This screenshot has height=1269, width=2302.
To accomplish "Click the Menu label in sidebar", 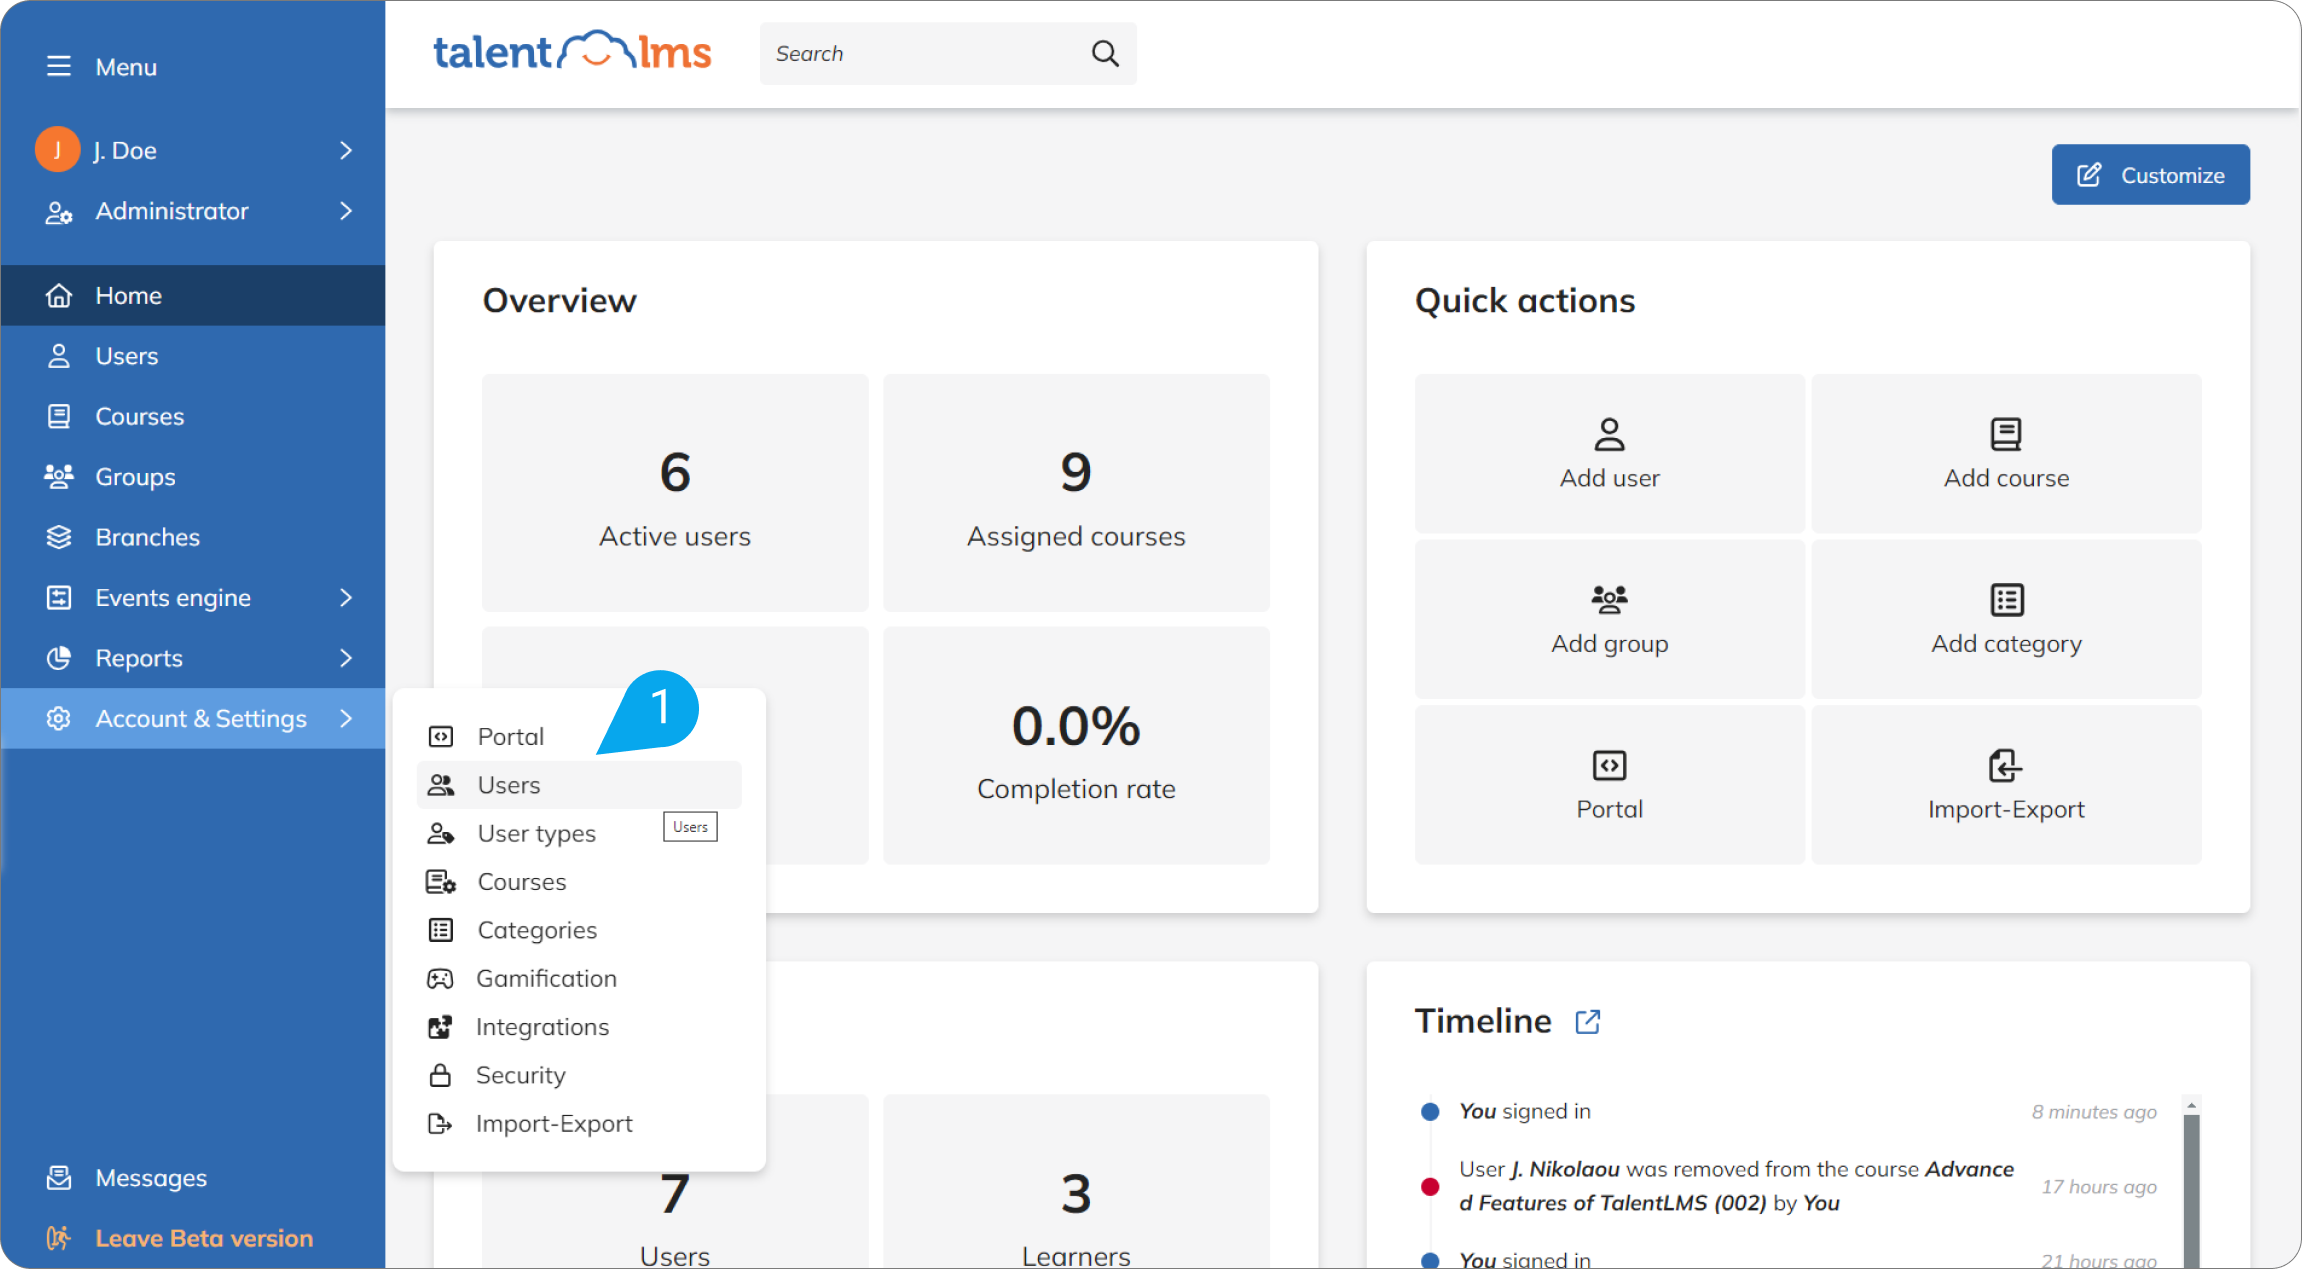I will pos(126,67).
